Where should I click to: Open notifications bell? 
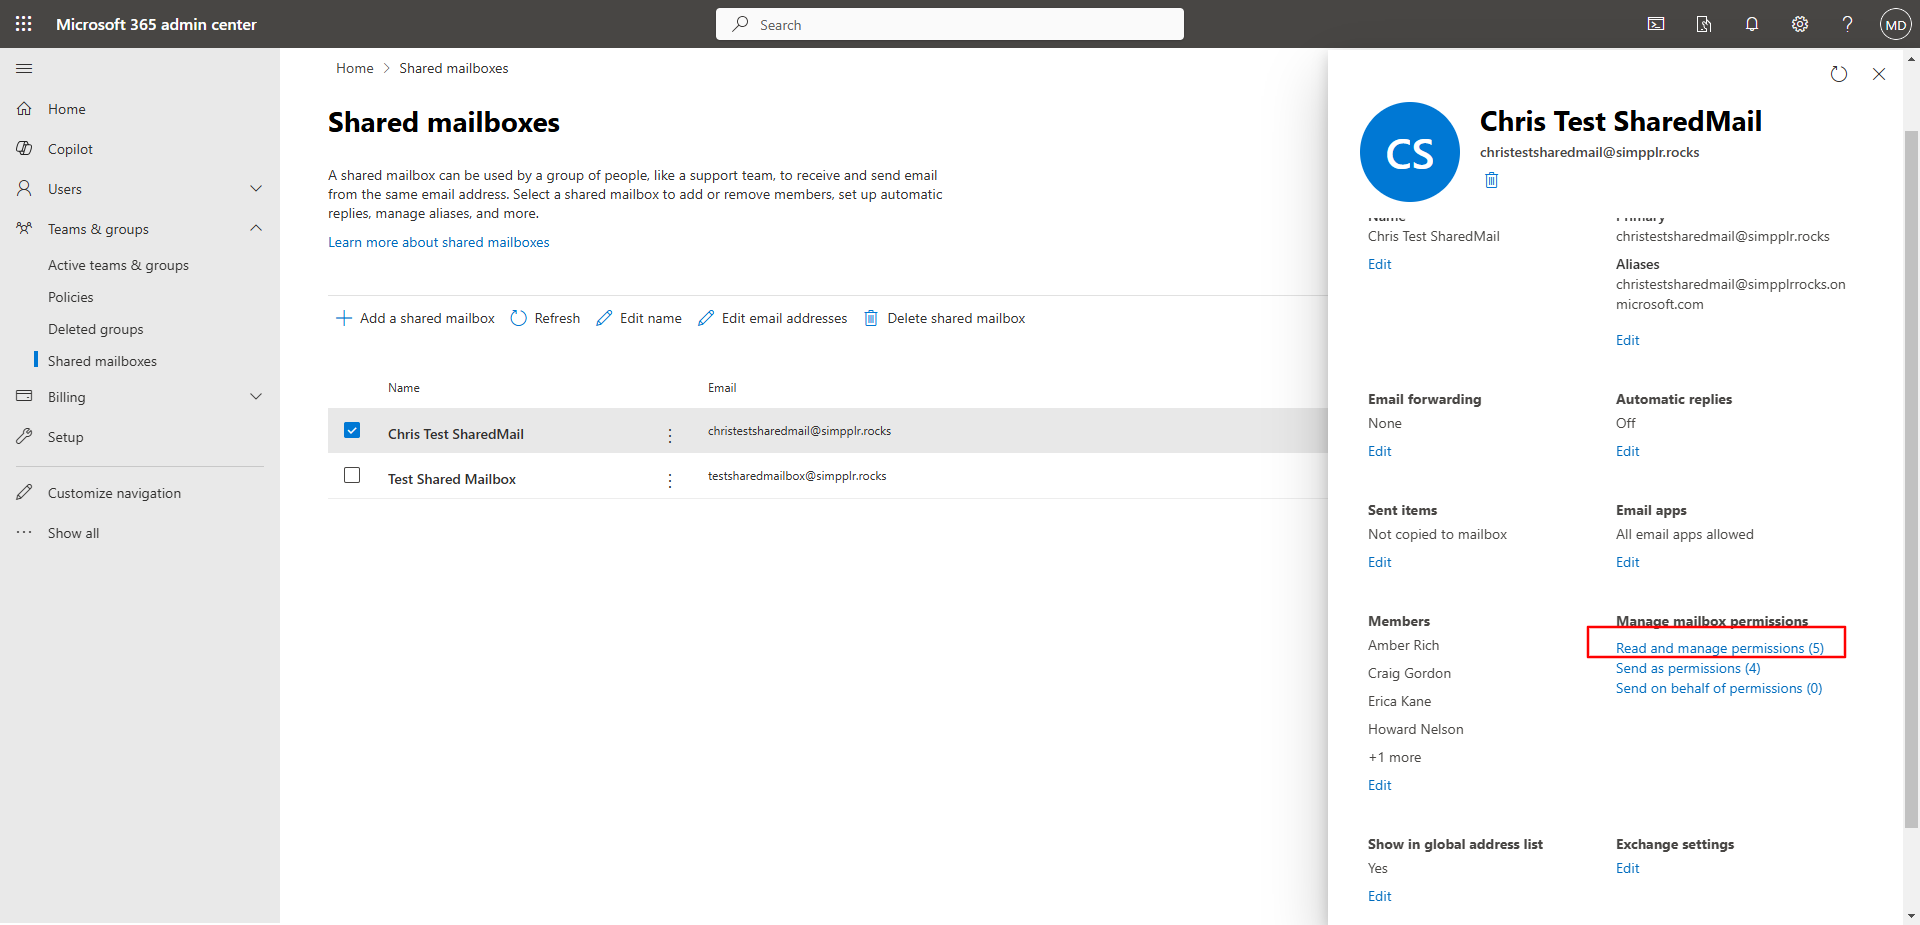(x=1751, y=23)
